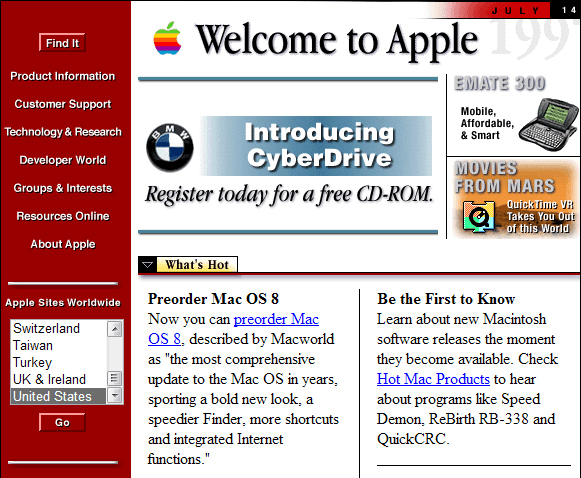Open the What's Hot tab
Image resolution: width=581 pixels, height=478 pixels.
[x=197, y=265]
